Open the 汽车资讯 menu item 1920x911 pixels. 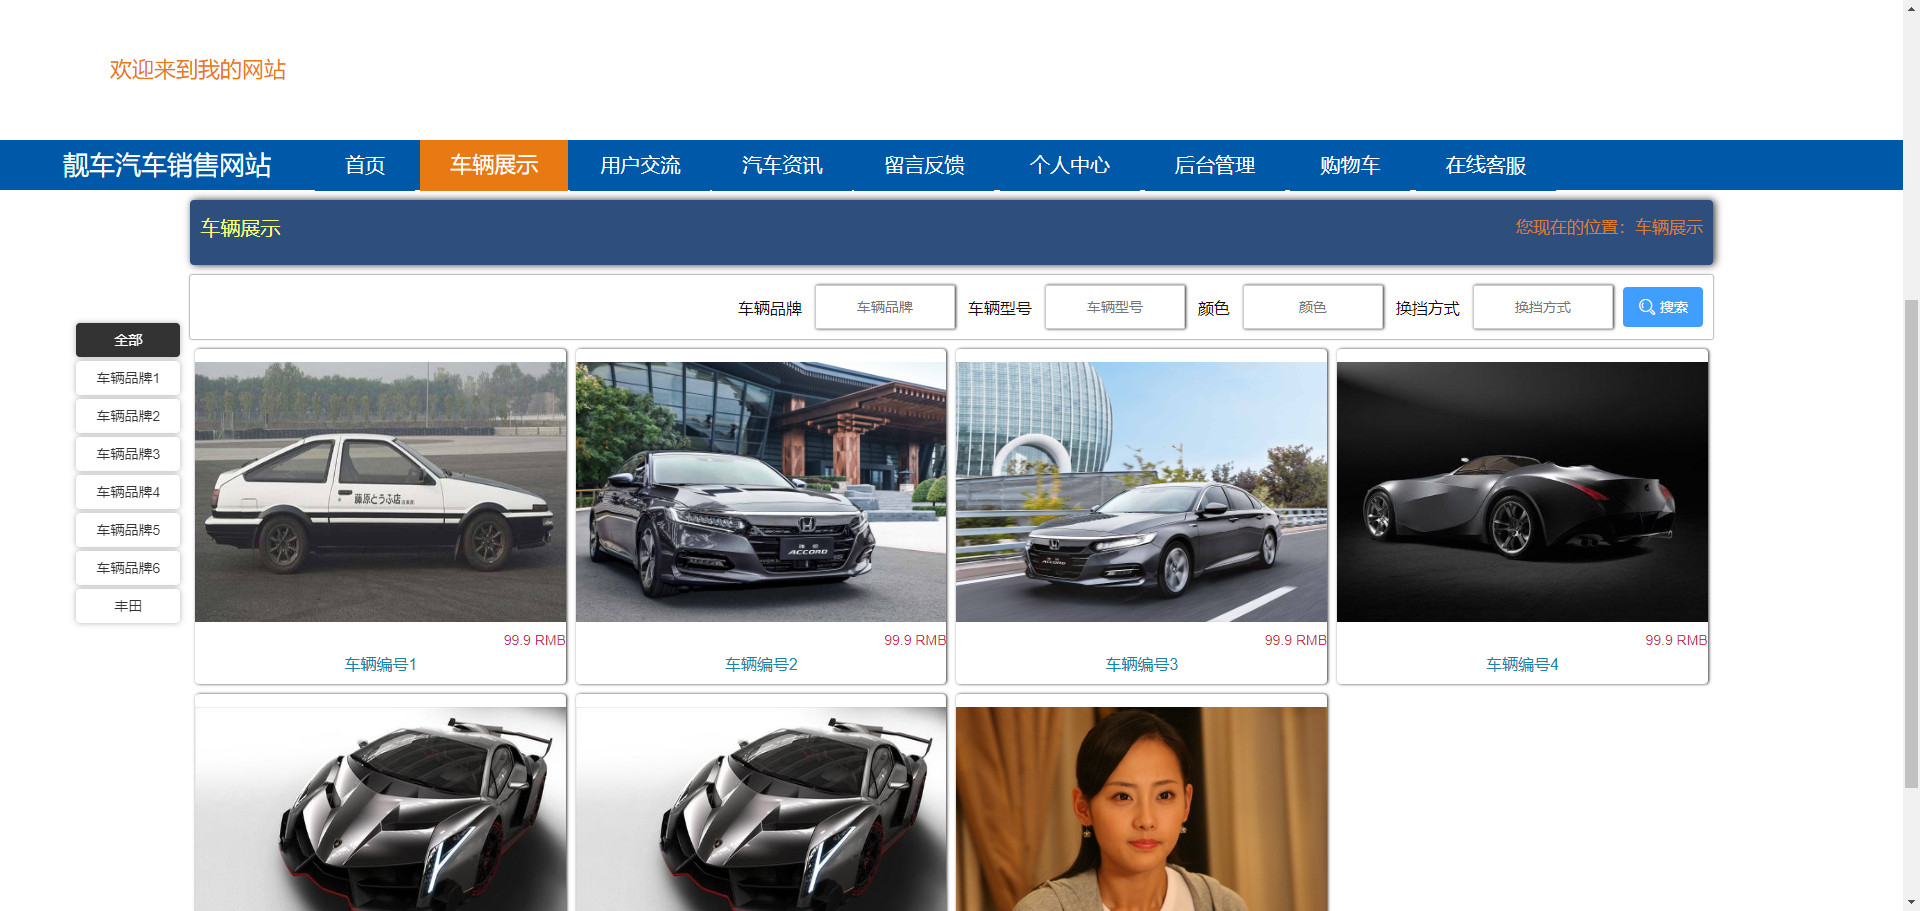pos(782,165)
